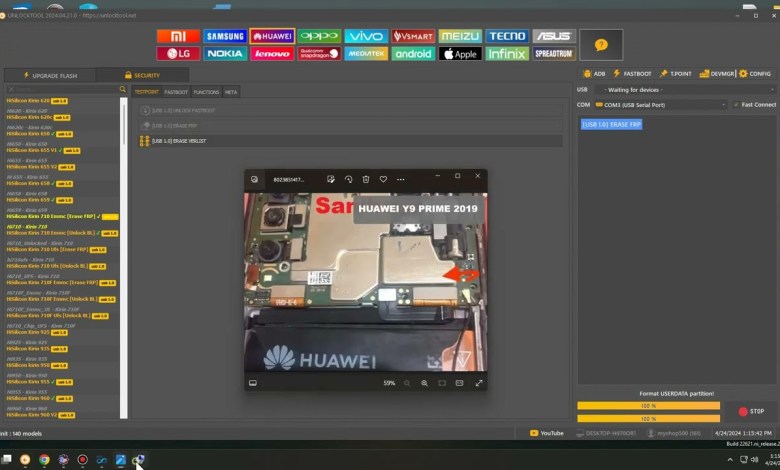Open Config settings from toolbar
The image size is (780, 470).
pyautogui.click(x=755, y=74)
